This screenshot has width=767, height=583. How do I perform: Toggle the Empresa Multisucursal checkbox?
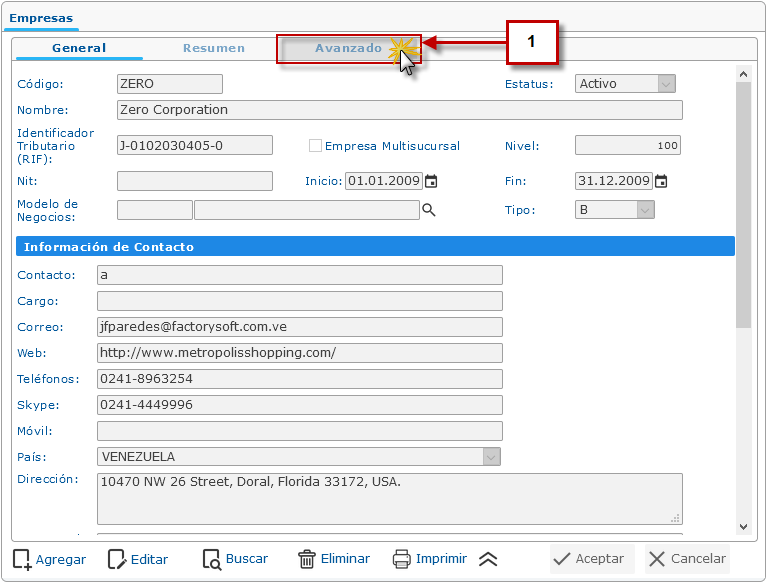click(316, 146)
